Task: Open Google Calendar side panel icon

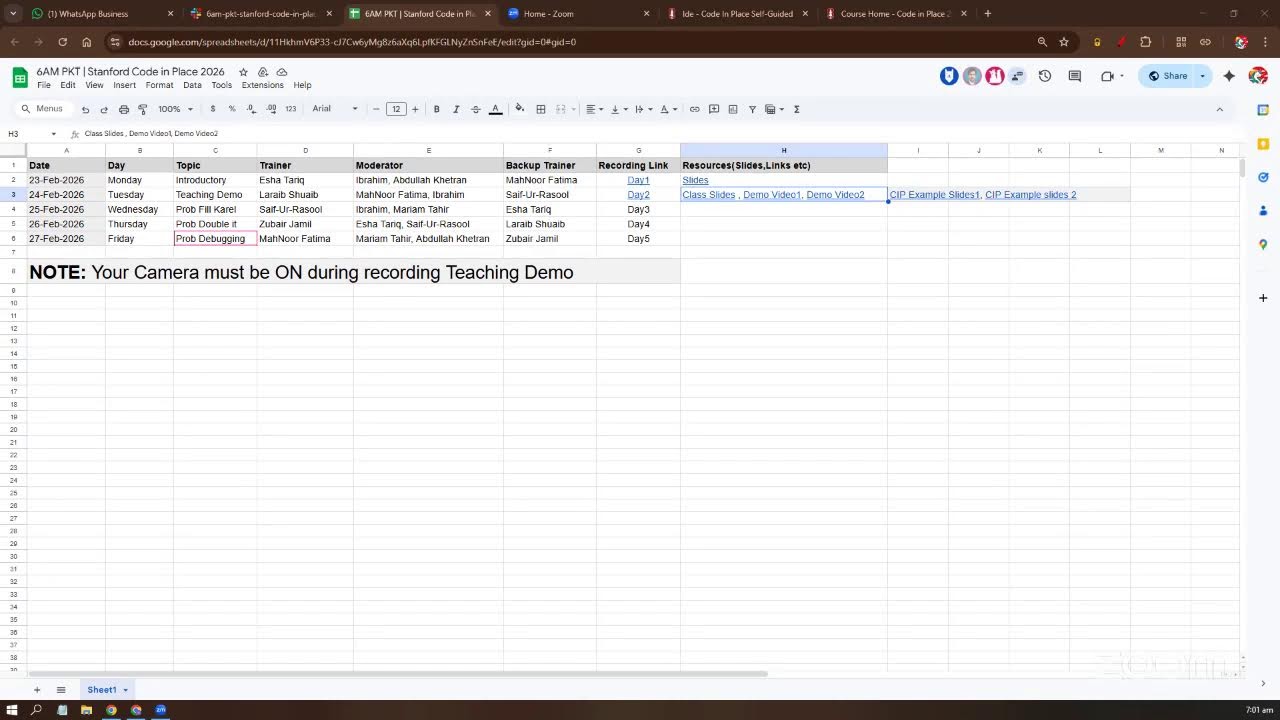Action: (1263, 110)
